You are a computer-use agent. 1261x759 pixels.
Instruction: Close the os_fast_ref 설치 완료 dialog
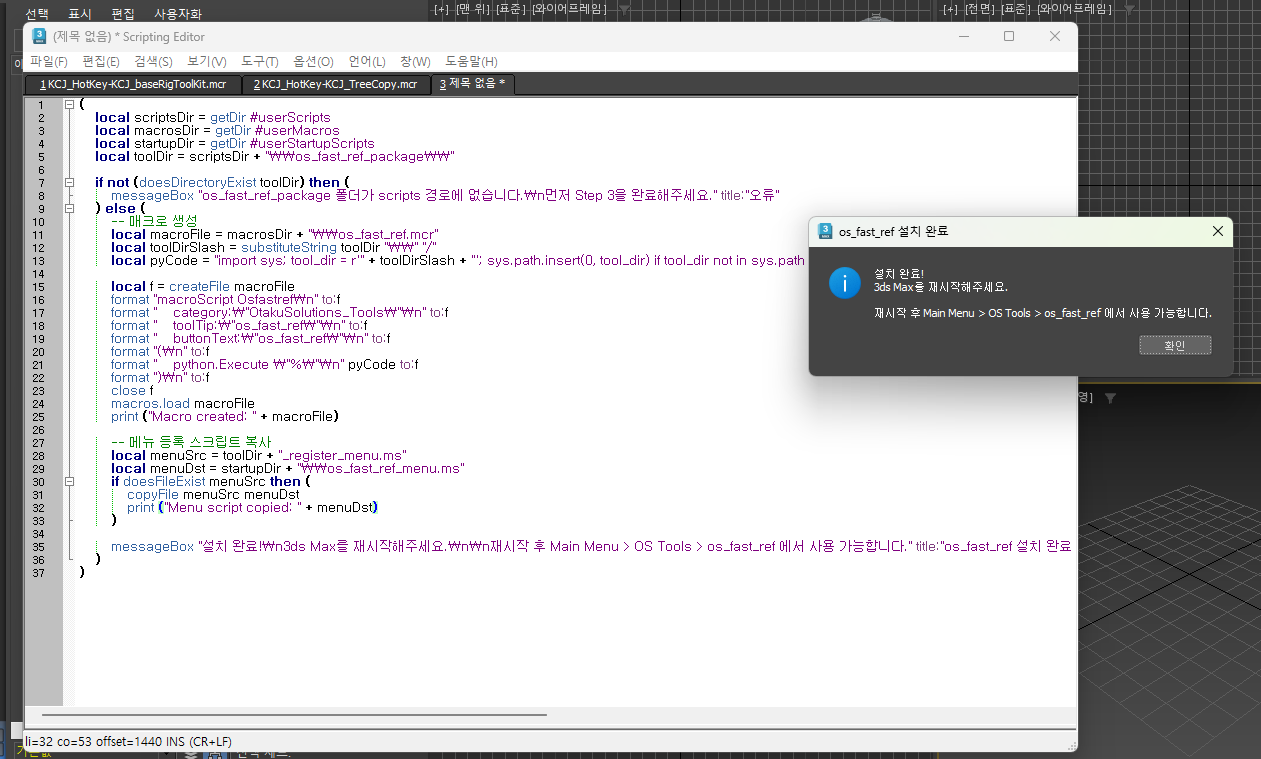[1217, 231]
